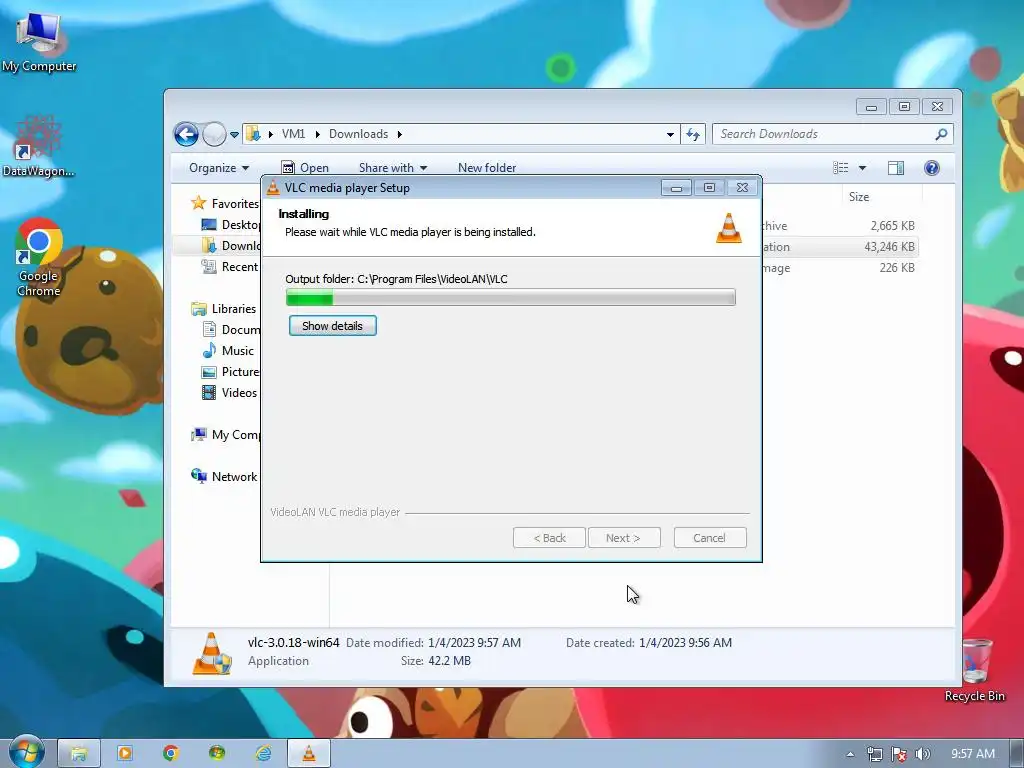Click Cancel in VLC setup

coord(709,538)
